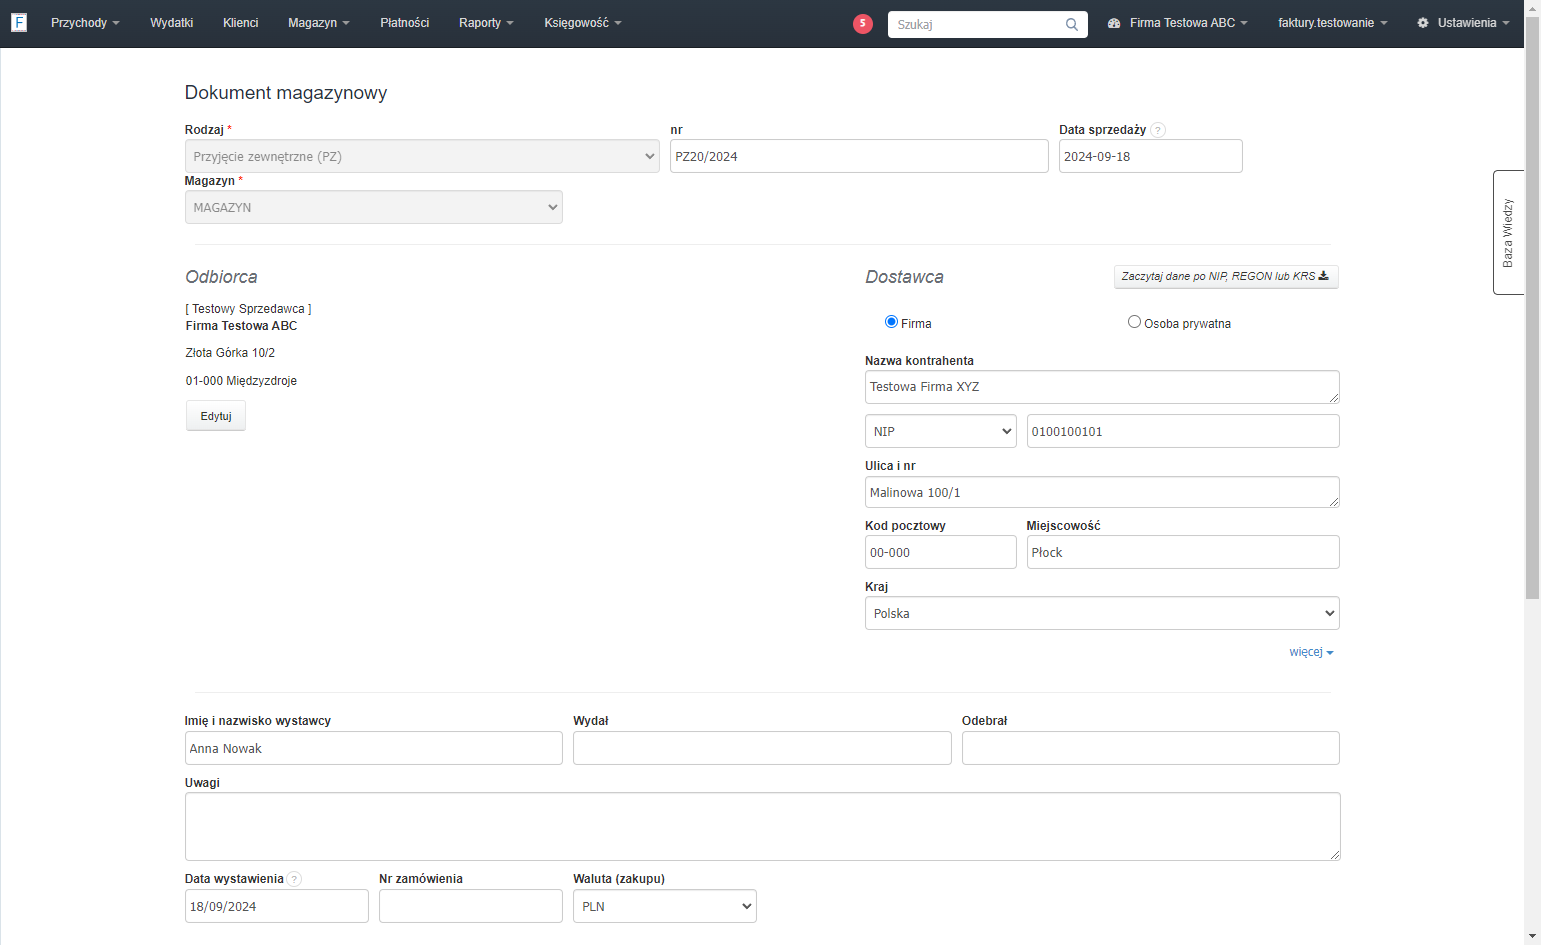1541x945 pixels.
Task: Select the Osoba prywatna radio button
Action: (1134, 322)
